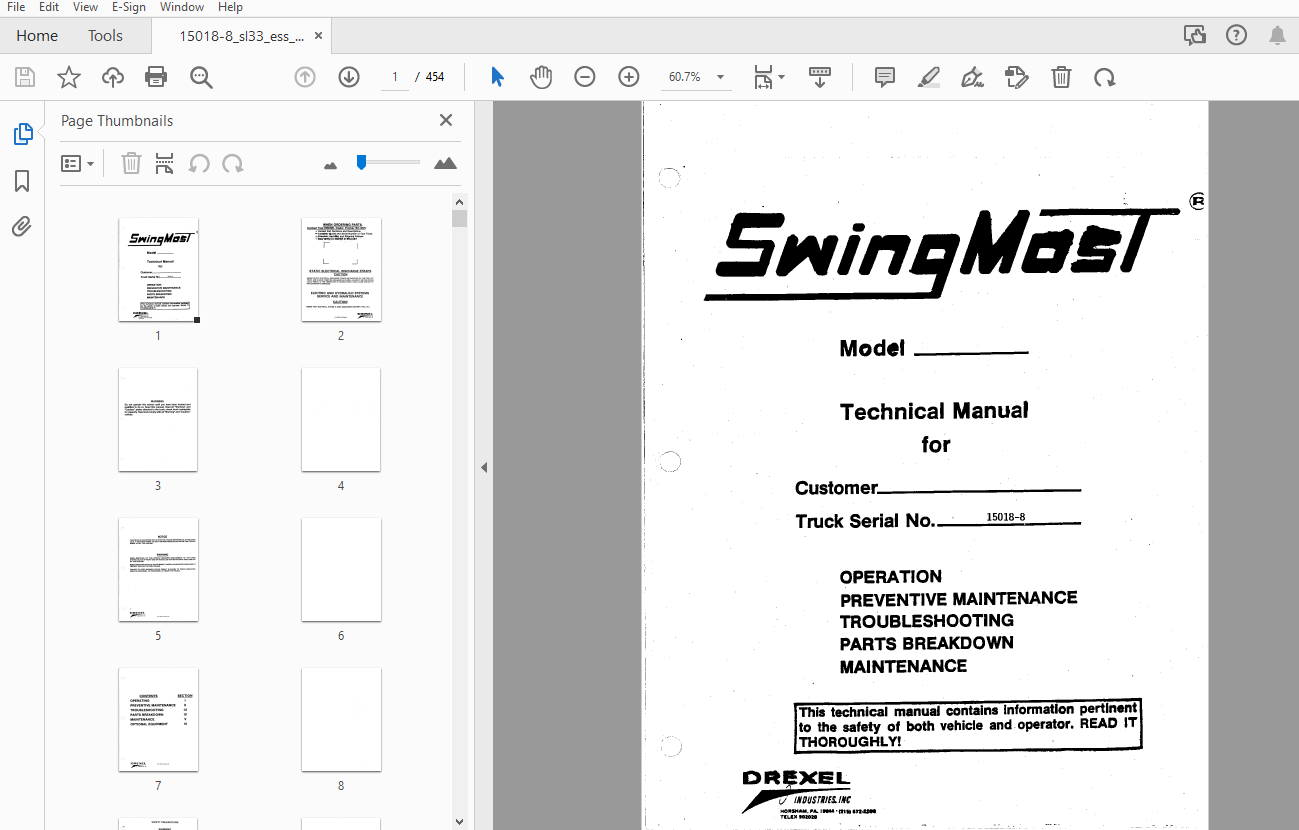Viewport: 1299px width, 830px height.
Task: Open the Help menu
Action: 230,7
